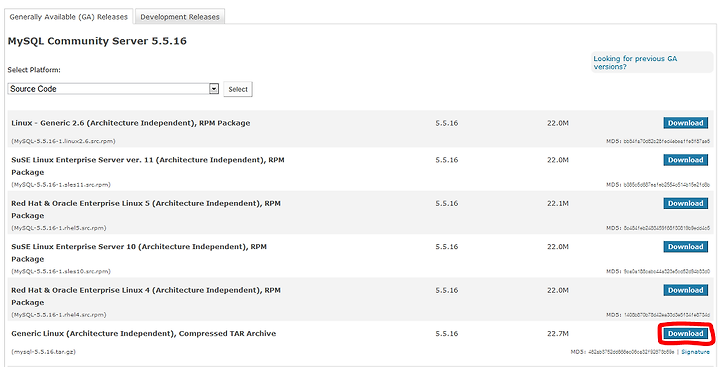This screenshot has width=720, height=367.
Task: Open the Signature link for the tar.gz
Action: click(695, 352)
